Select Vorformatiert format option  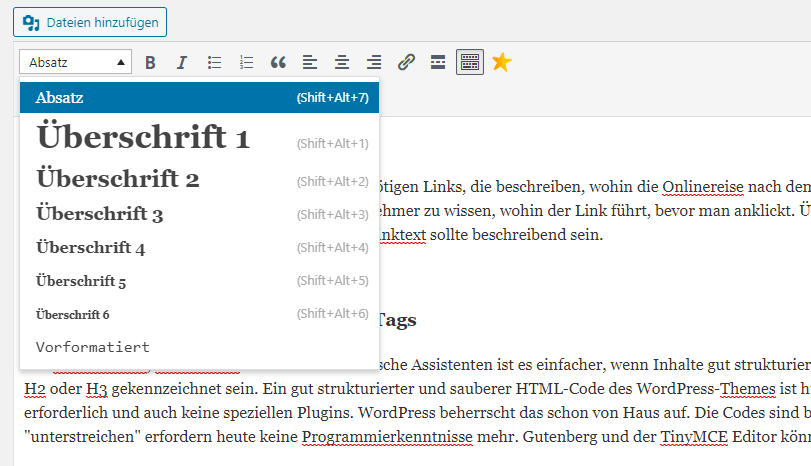[200, 347]
